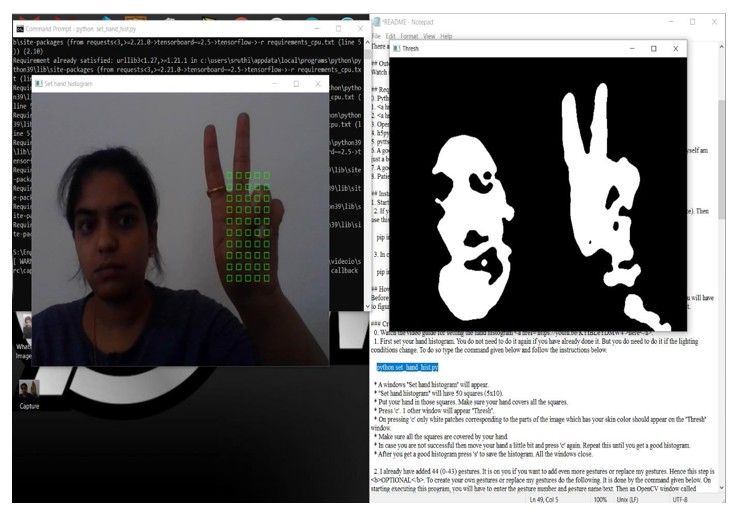Close the Thresh window
The height and width of the screenshot is (520, 744).
pyautogui.click(x=676, y=48)
